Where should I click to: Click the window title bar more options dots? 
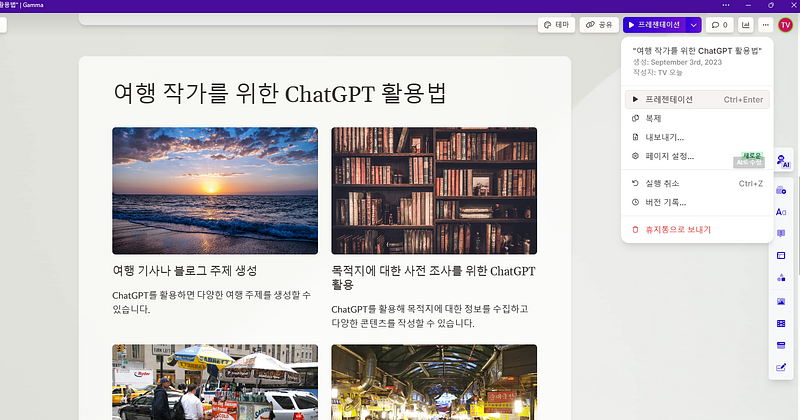(726, 5)
